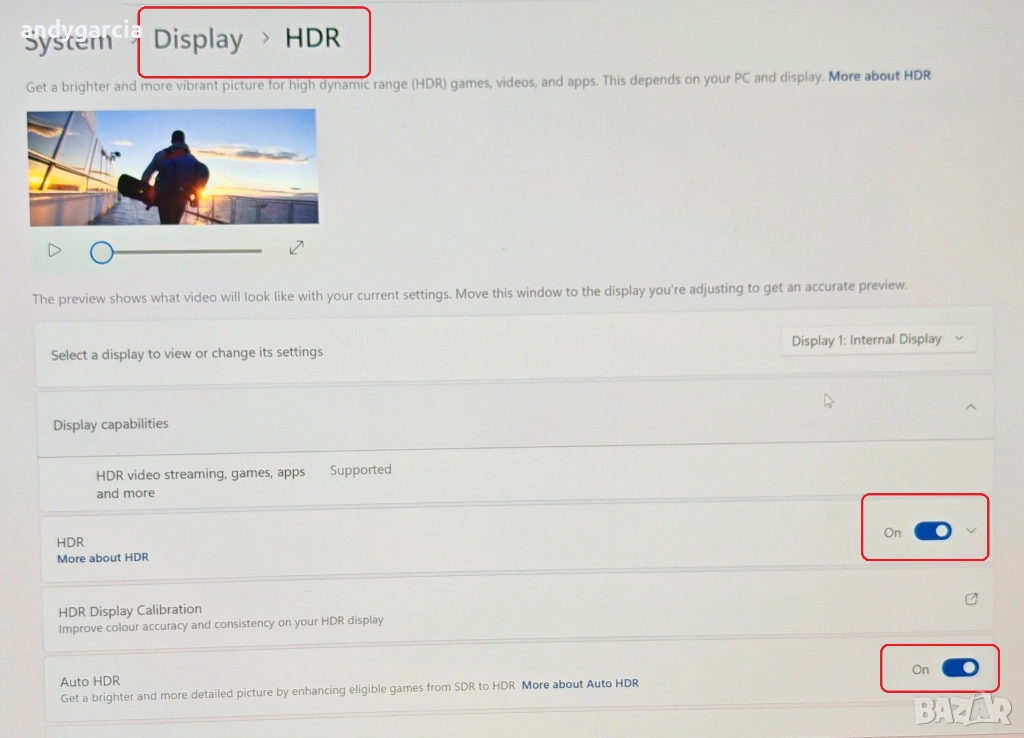
Task: Go back to Display in the breadcrumb
Action: coord(198,40)
